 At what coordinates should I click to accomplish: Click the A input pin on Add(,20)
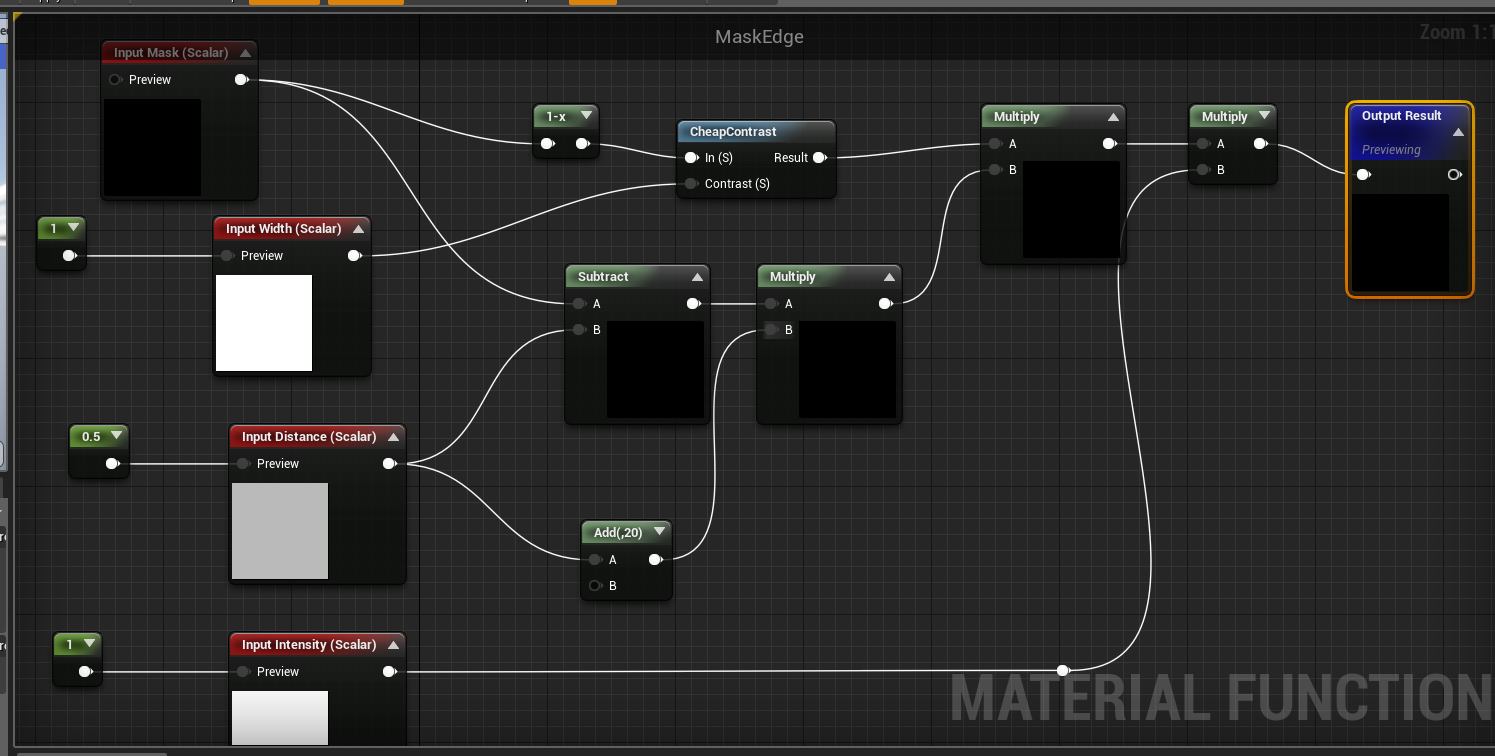(x=595, y=559)
